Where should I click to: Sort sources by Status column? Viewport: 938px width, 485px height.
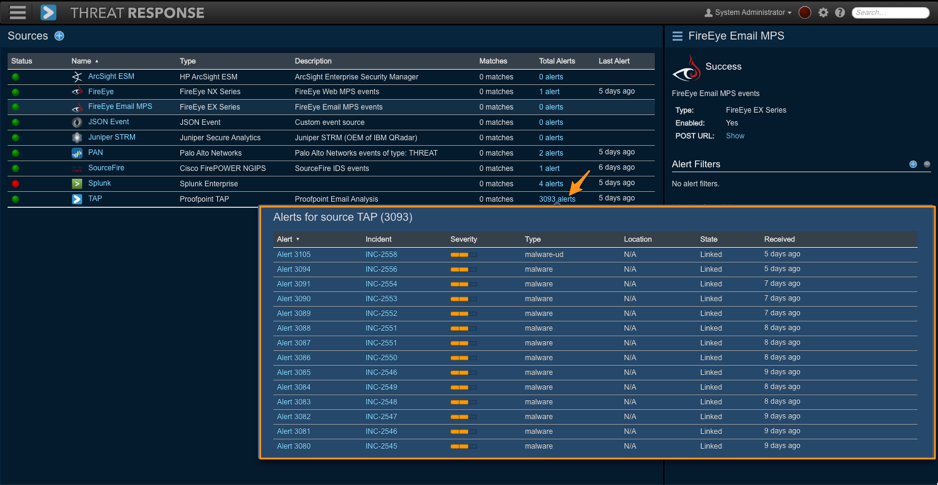(22, 61)
